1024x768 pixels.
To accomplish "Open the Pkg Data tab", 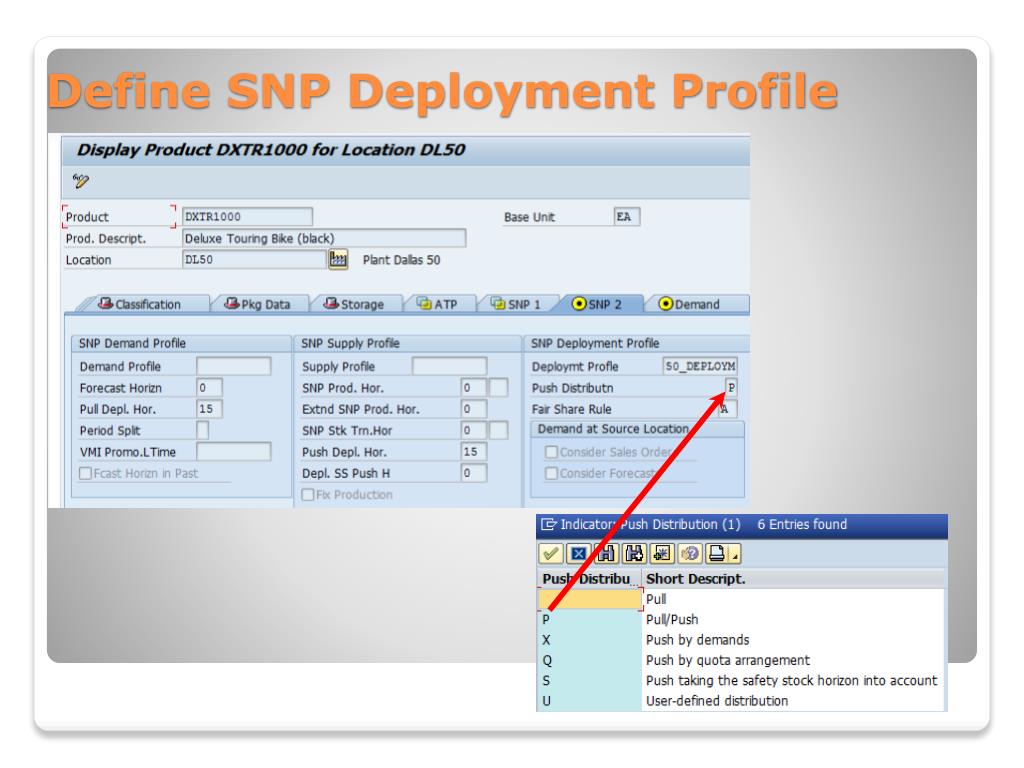I will tap(257, 304).
